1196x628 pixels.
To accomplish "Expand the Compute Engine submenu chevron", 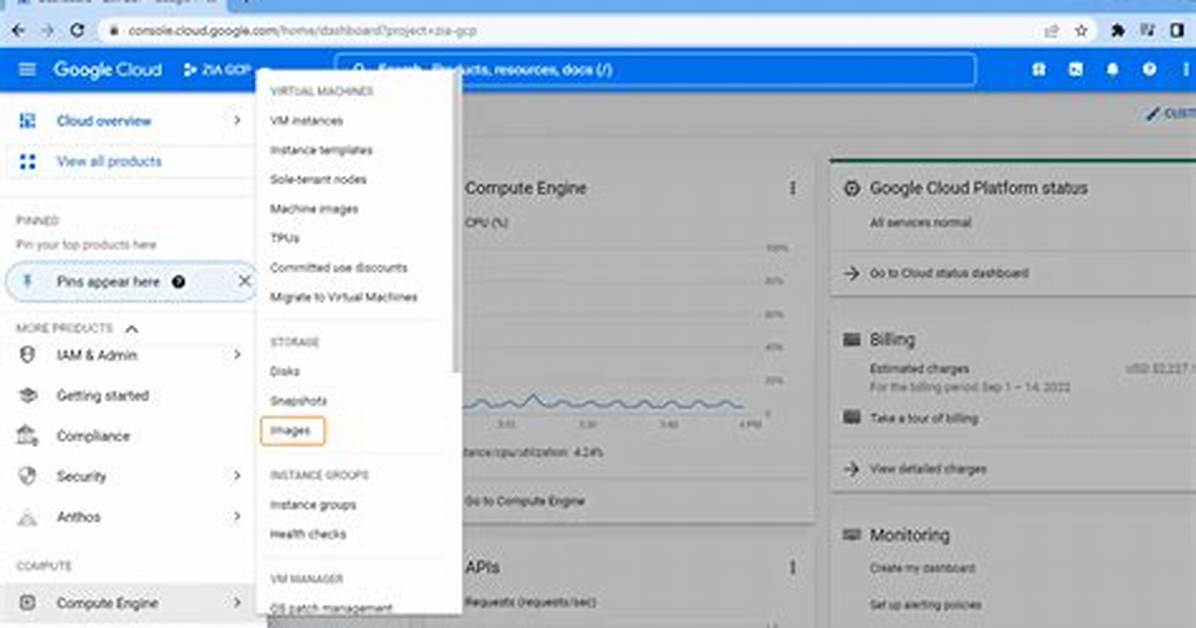I will point(237,603).
